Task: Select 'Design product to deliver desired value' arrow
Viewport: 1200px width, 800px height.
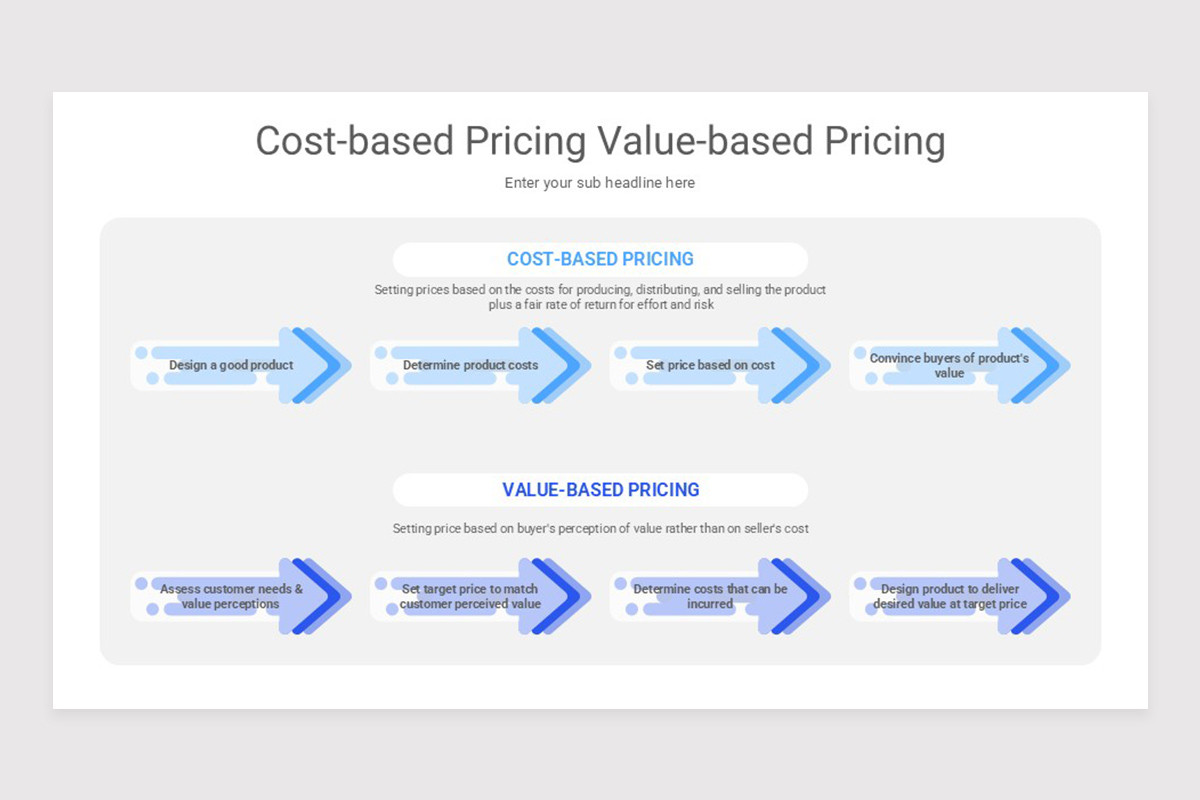Action: click(961, 596)
